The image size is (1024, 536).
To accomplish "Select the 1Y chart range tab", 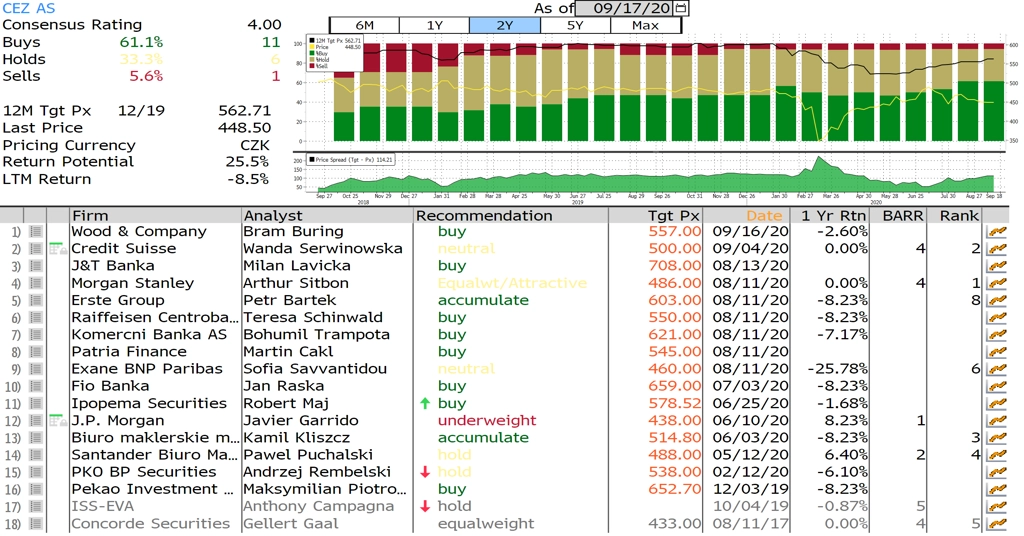I will coord(434,25).
